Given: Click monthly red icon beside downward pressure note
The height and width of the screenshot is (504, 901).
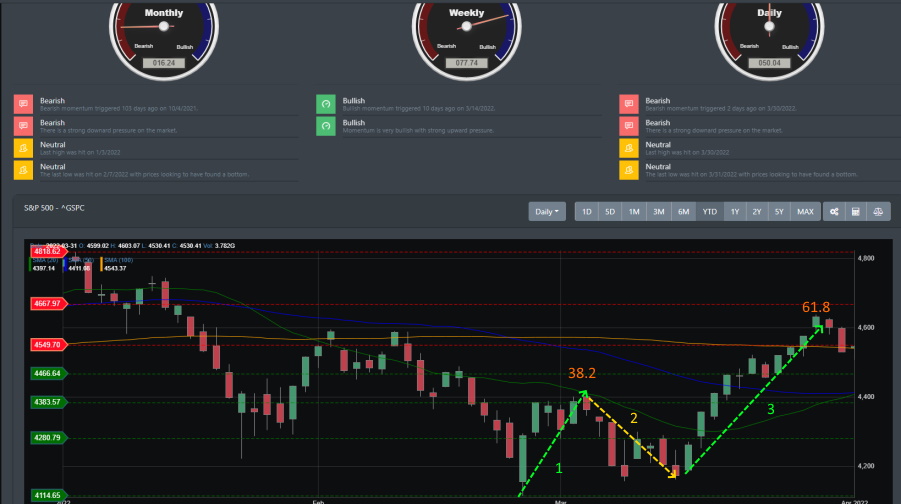Looking at the screenshot, I should [x=23, y=126].
